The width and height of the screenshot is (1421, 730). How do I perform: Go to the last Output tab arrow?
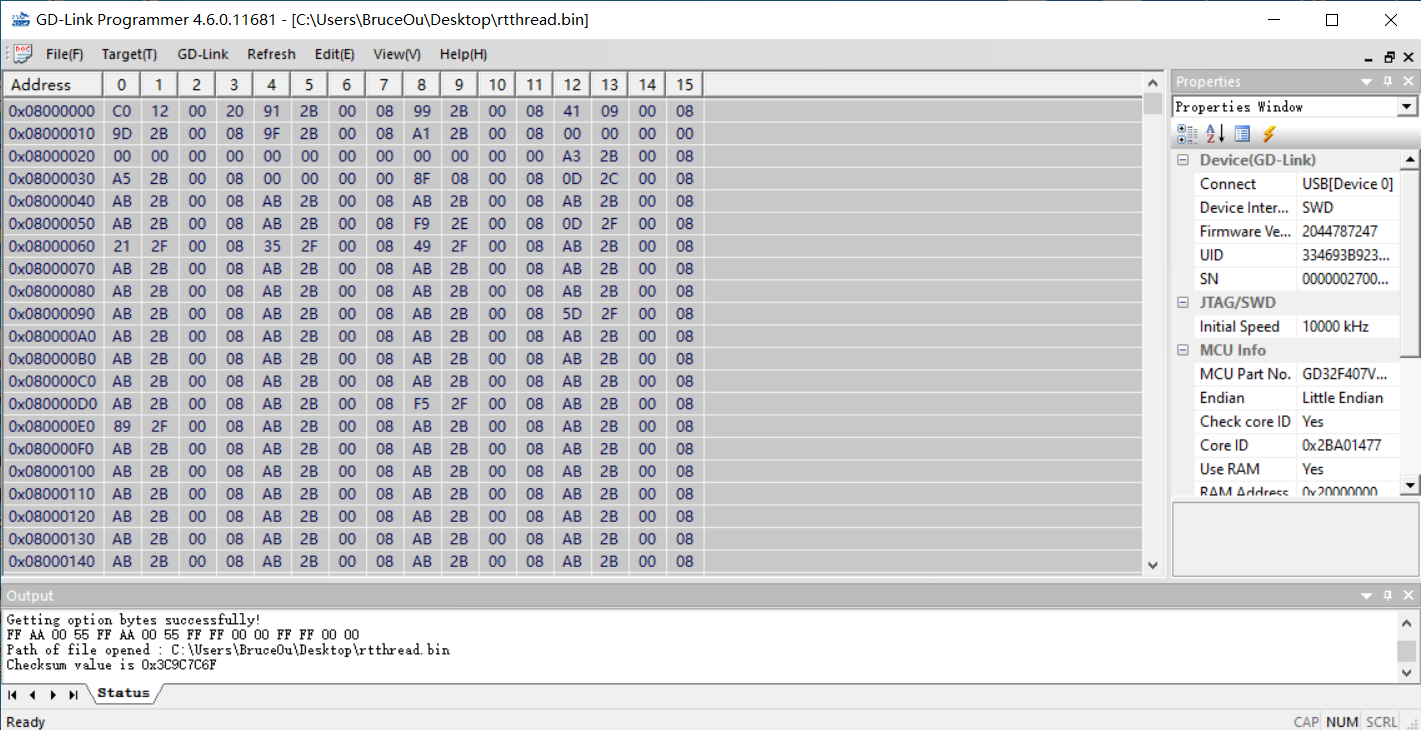72,694
